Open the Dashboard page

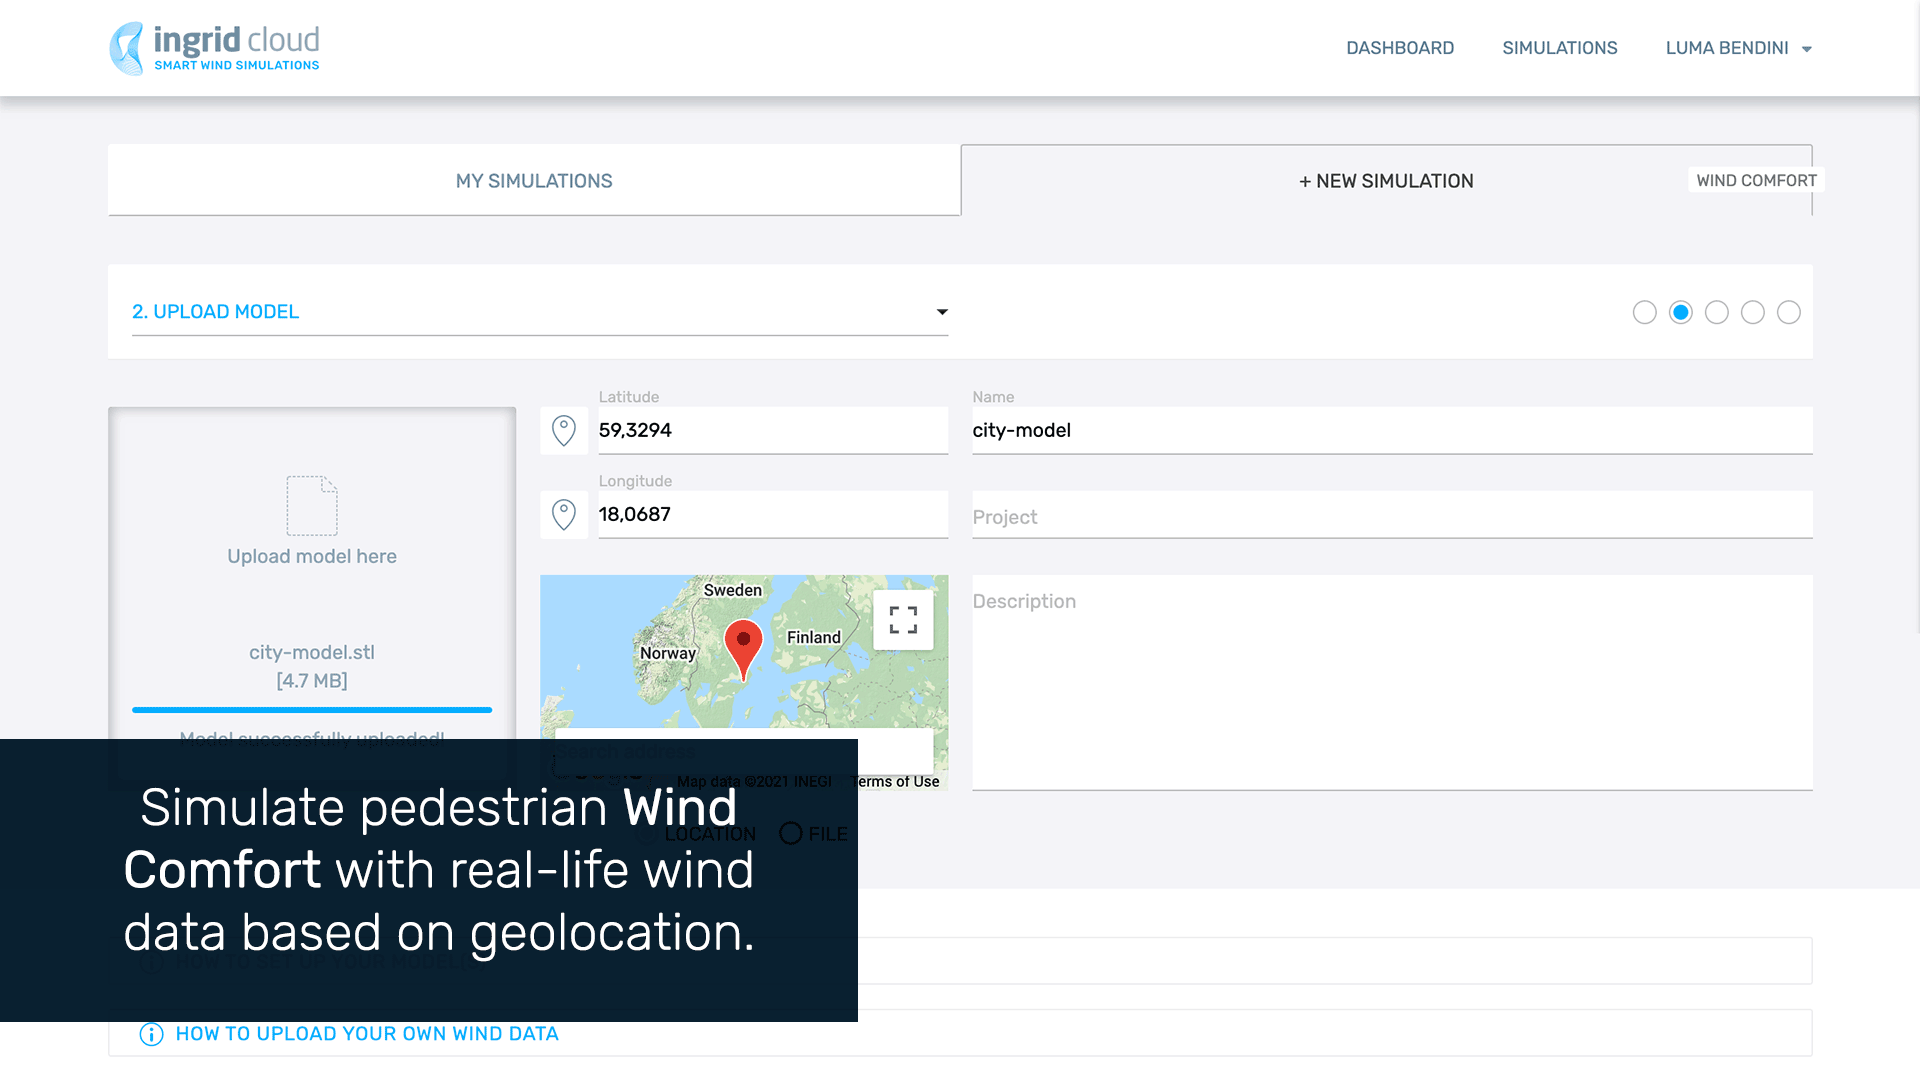tap(1400, 48)
